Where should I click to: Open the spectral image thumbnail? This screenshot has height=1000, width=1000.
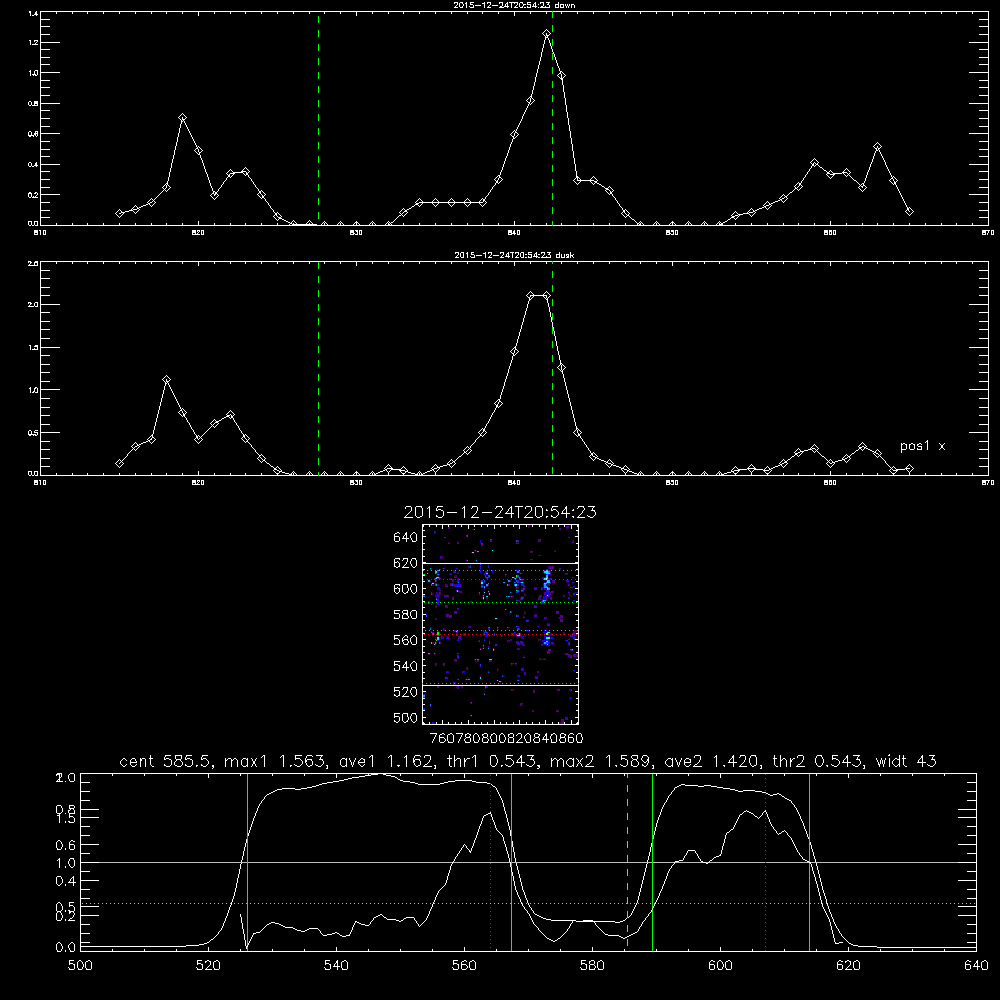(x=500, y=624)
